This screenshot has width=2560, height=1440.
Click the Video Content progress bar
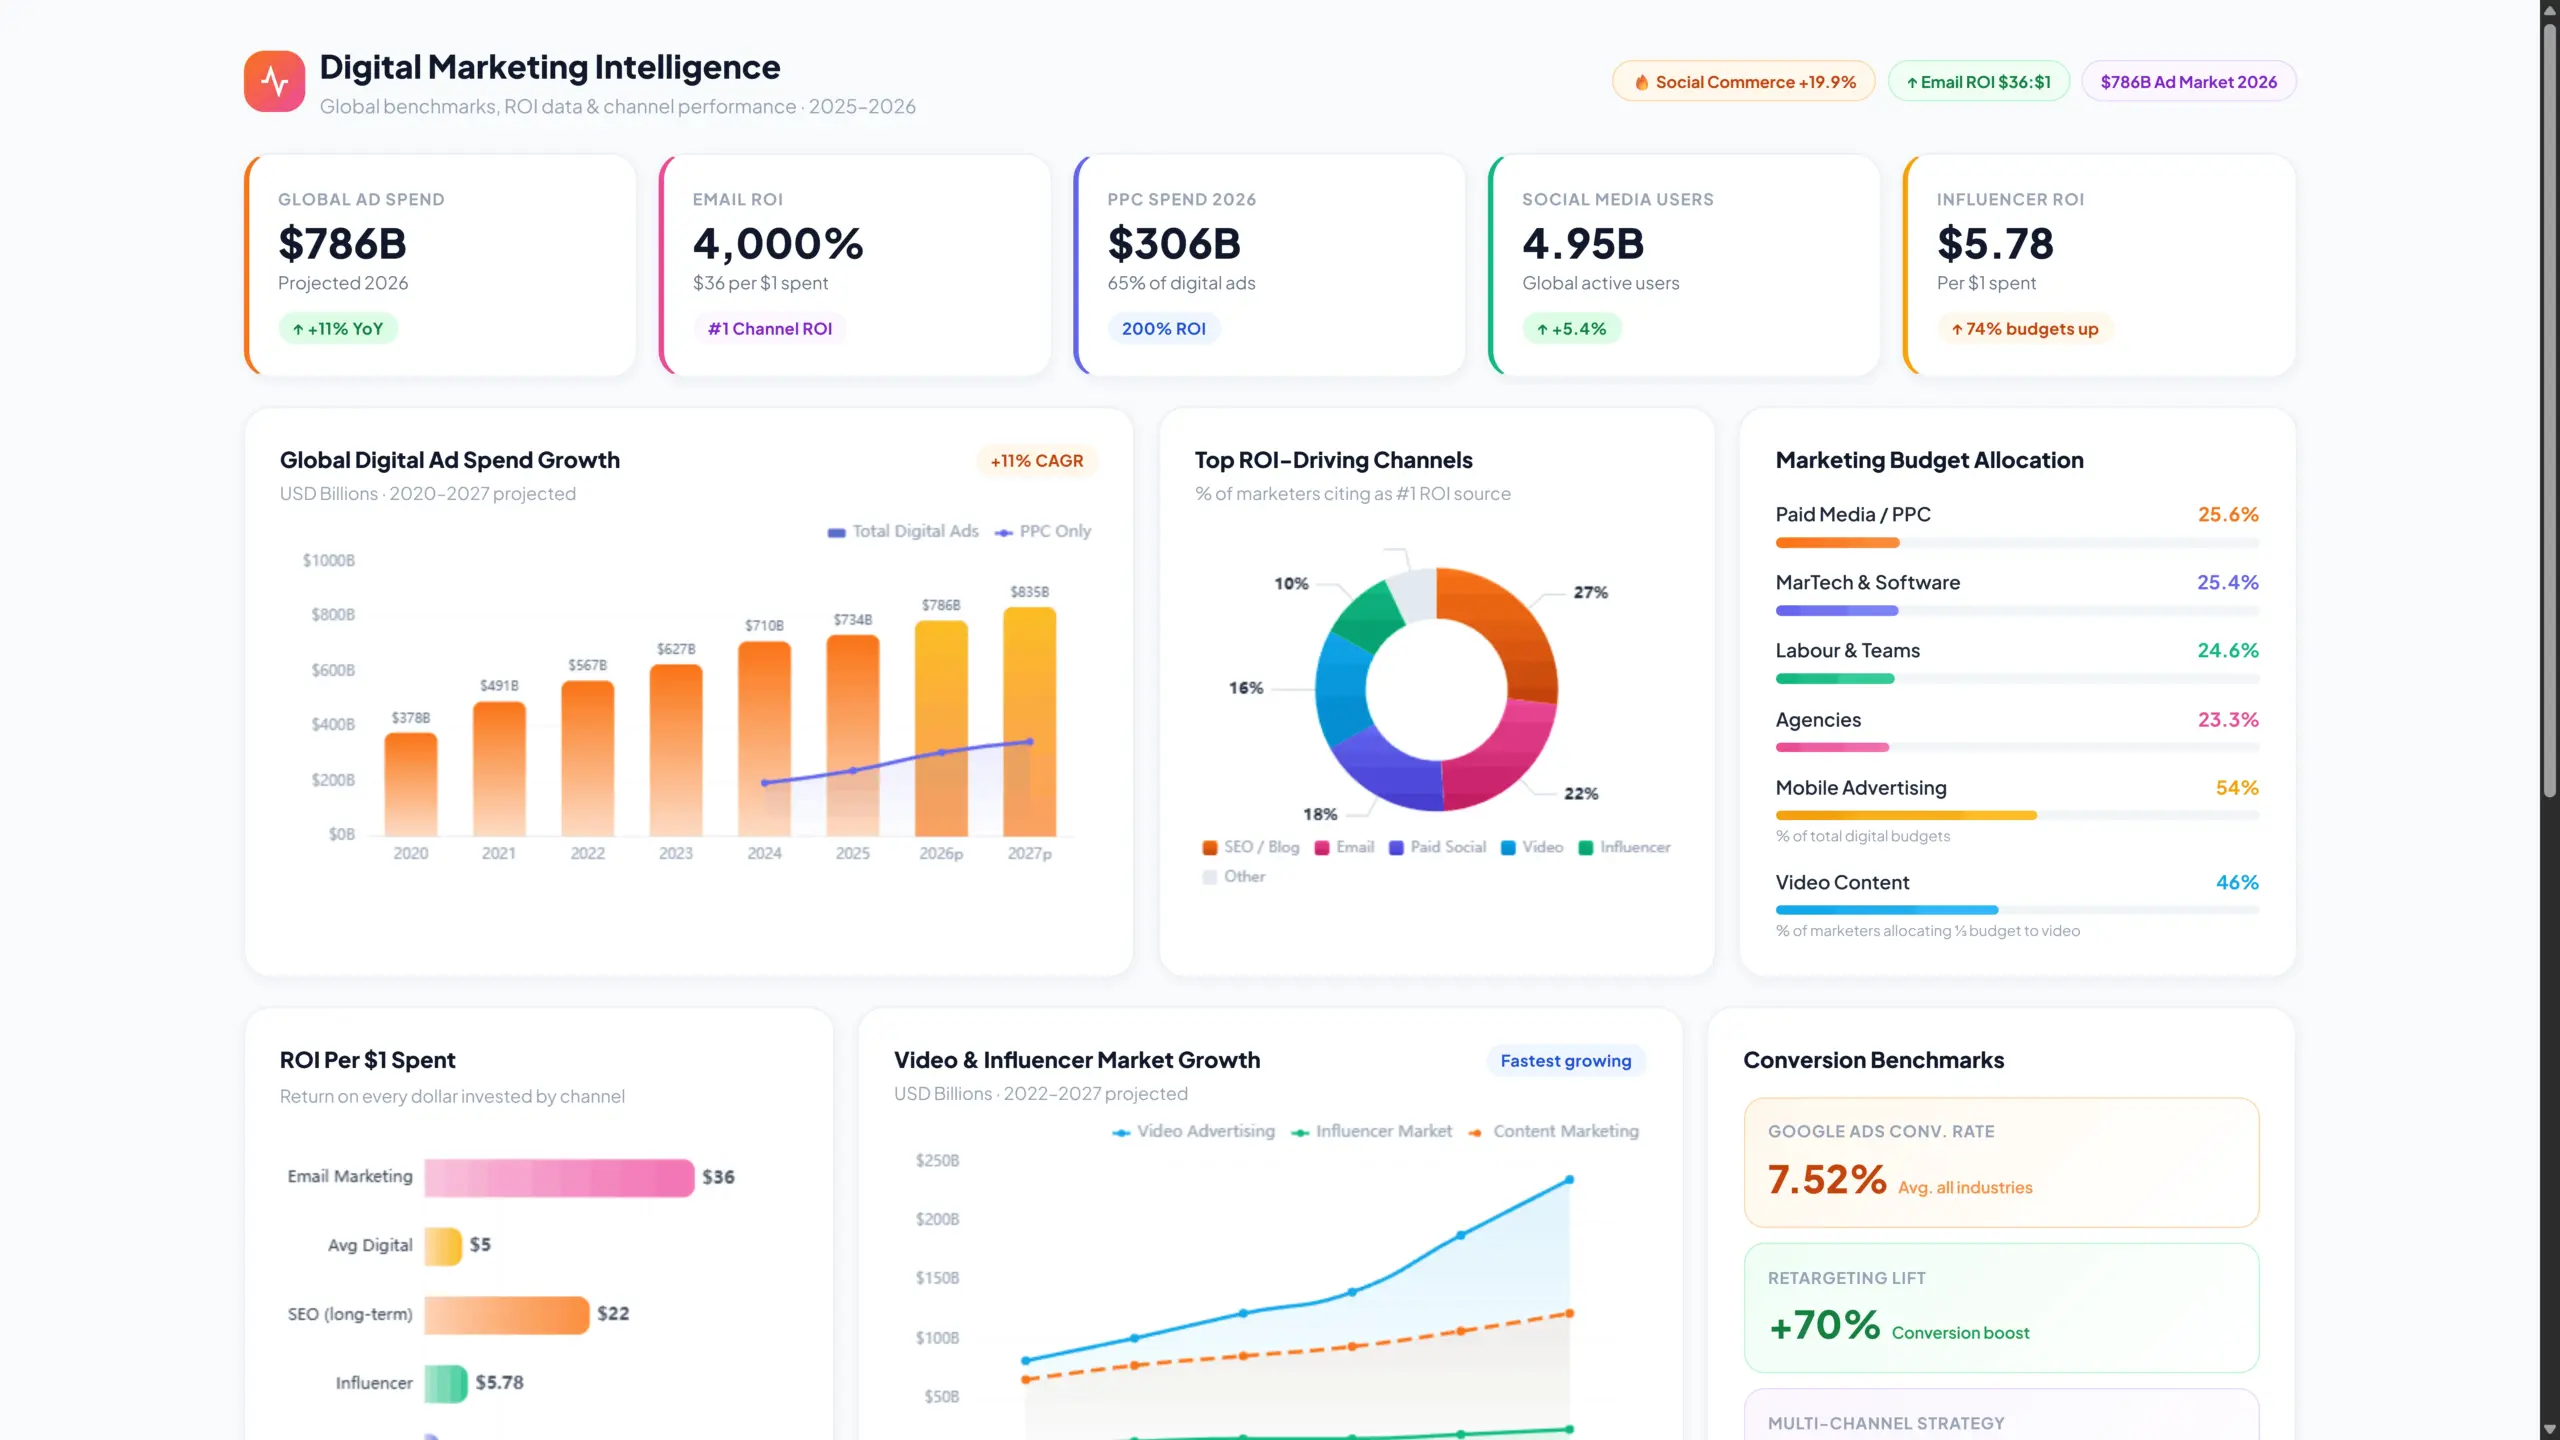coord(2017,910)
